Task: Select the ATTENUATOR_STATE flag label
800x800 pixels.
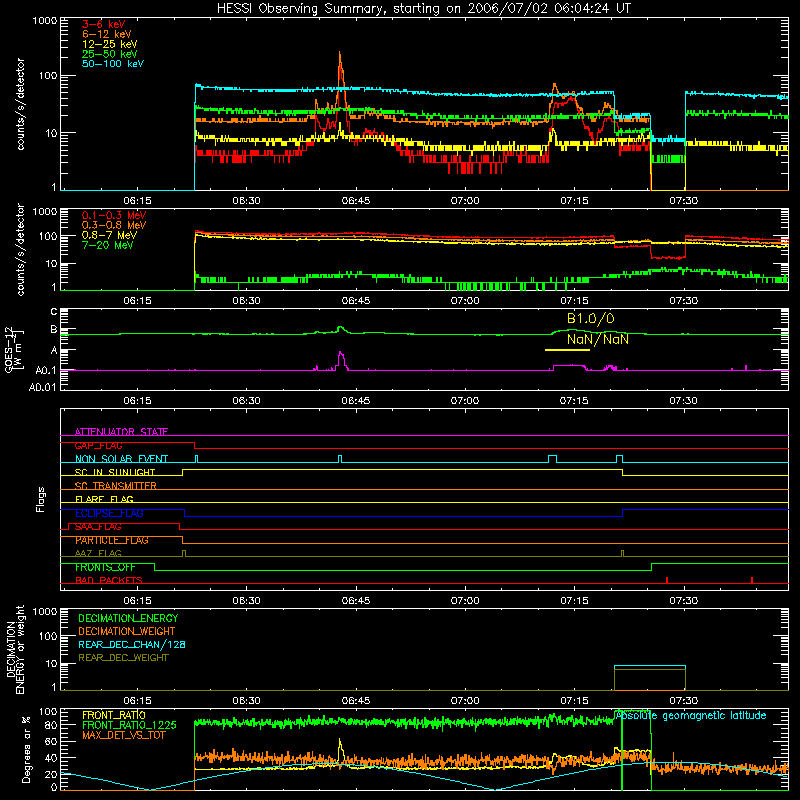Action: (121, 432)
